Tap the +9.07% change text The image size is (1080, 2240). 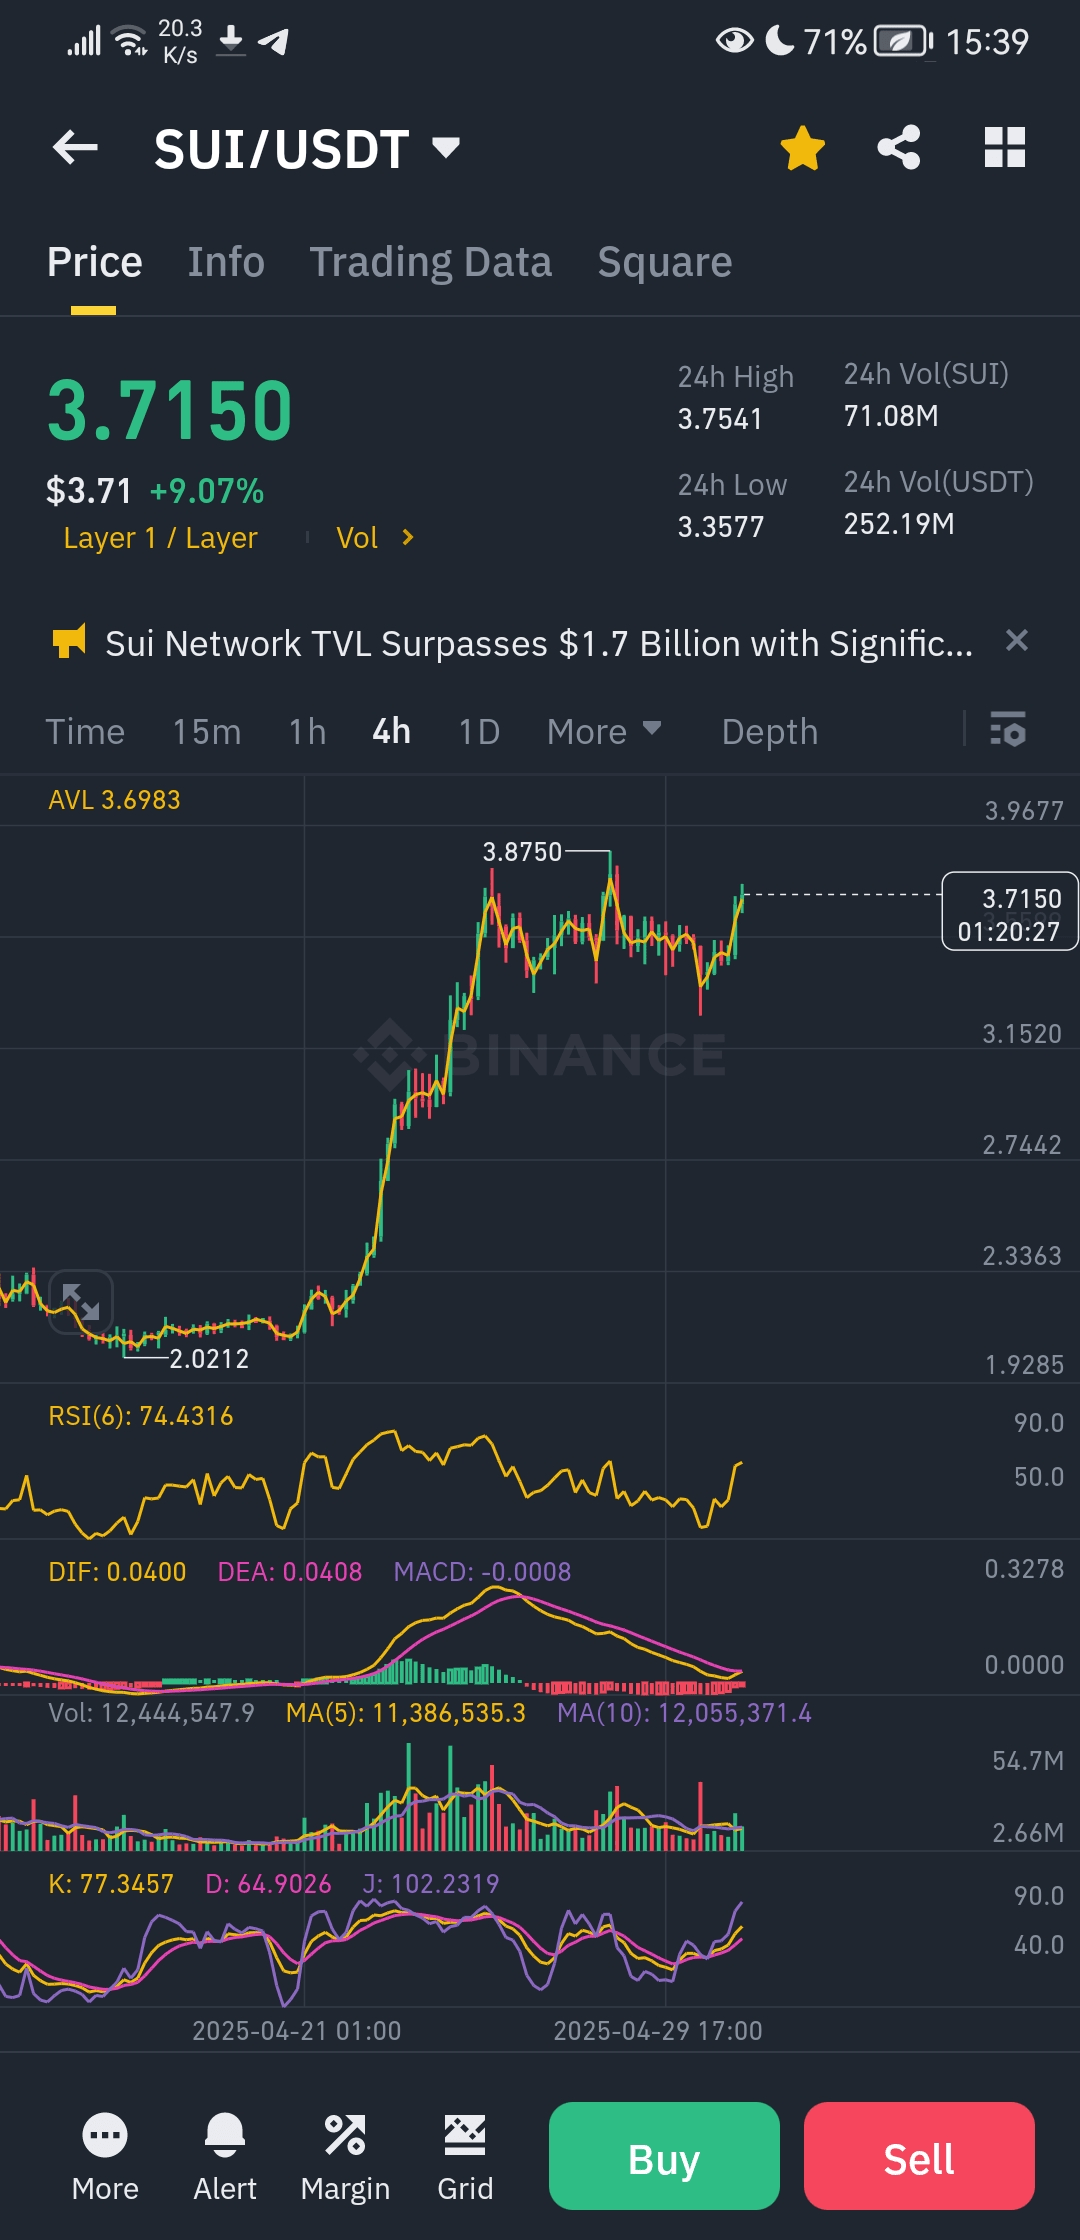(x=207, y=491)
